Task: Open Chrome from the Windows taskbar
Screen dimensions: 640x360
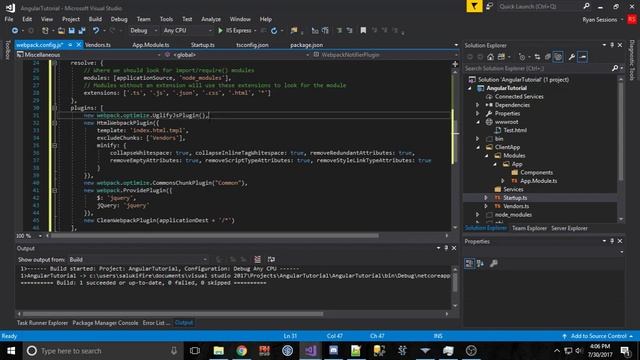Action: [241, 351]
